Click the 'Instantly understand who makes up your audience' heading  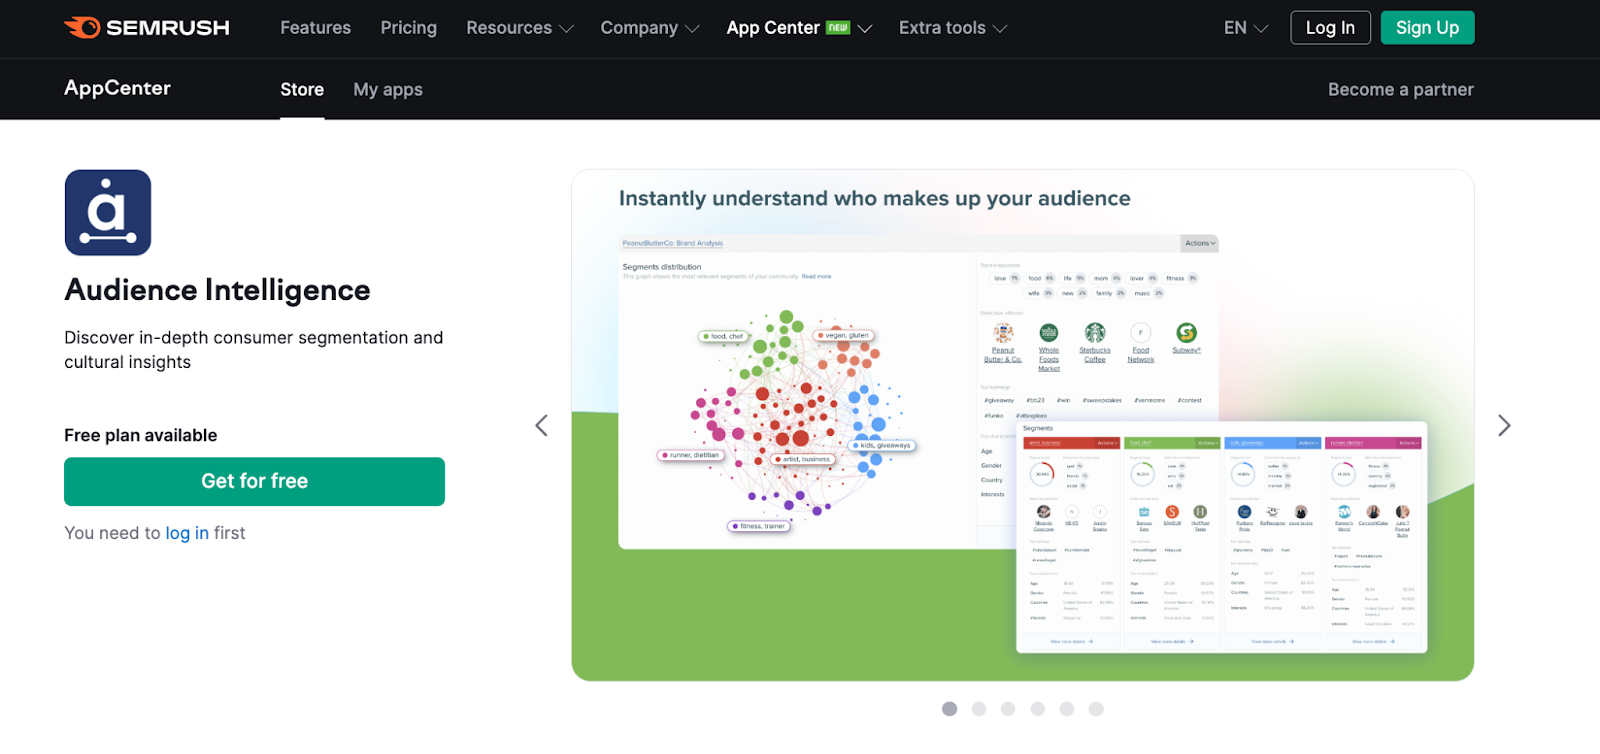point(874,199)
